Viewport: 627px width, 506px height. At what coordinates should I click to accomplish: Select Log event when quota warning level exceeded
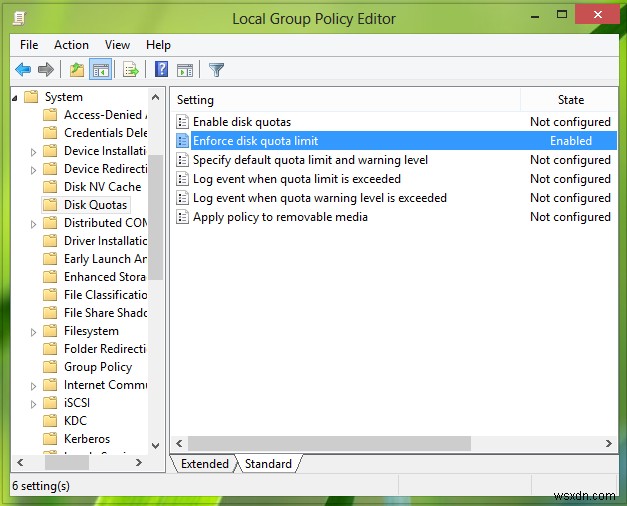320,198
